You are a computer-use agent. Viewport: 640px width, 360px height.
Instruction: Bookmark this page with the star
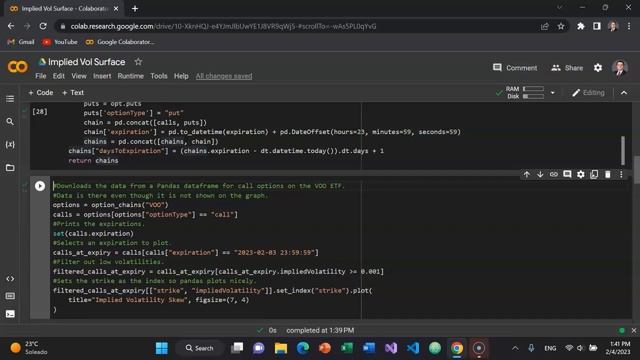(561, 27)
